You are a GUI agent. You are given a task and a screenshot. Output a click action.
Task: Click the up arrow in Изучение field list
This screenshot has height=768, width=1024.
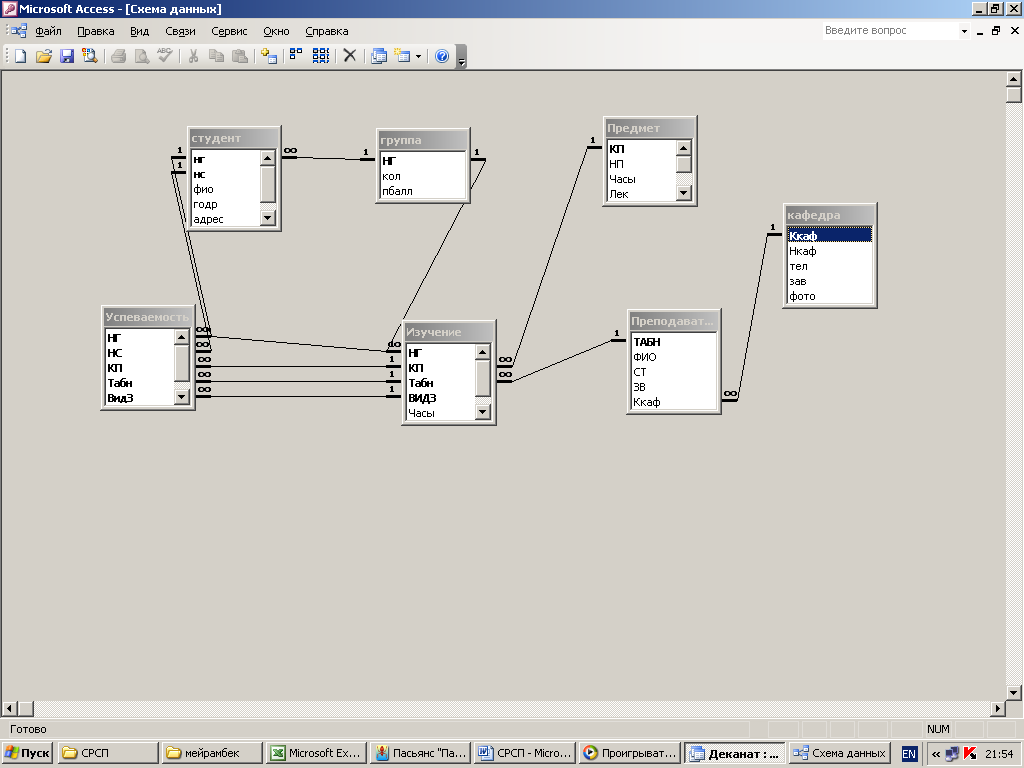pos(483,352)
